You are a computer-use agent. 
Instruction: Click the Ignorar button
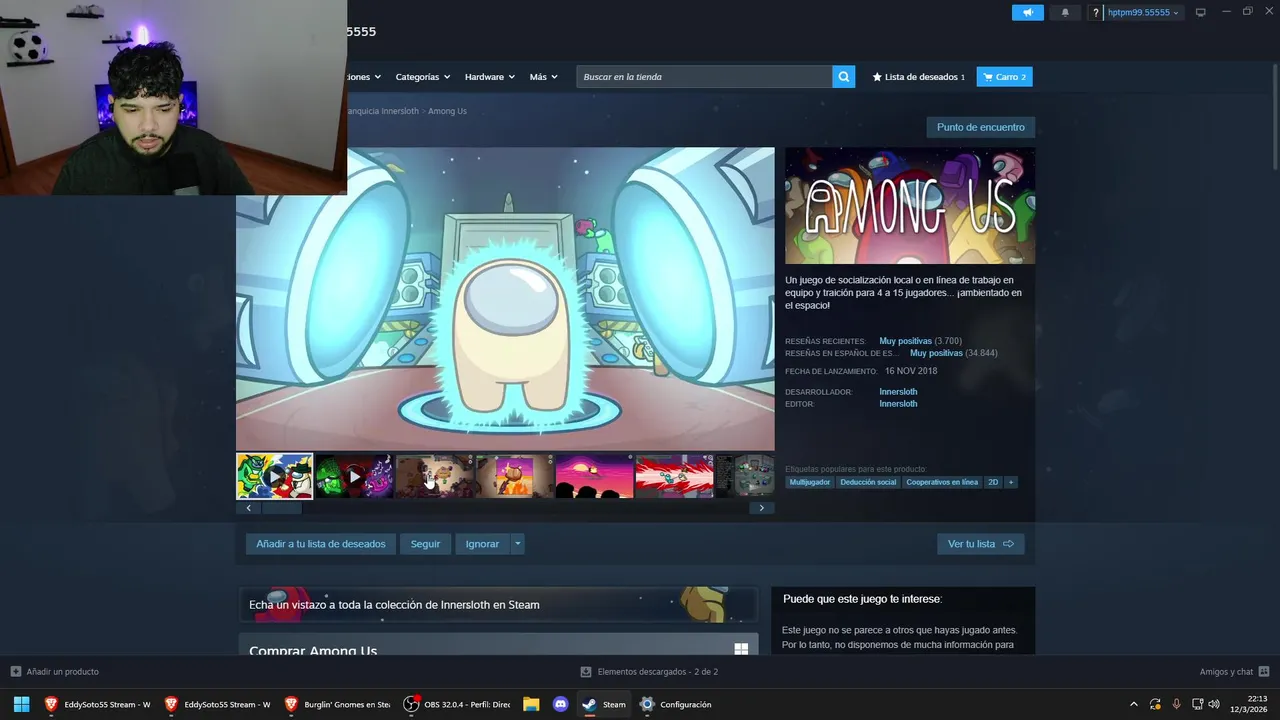(x=482, y=544)
